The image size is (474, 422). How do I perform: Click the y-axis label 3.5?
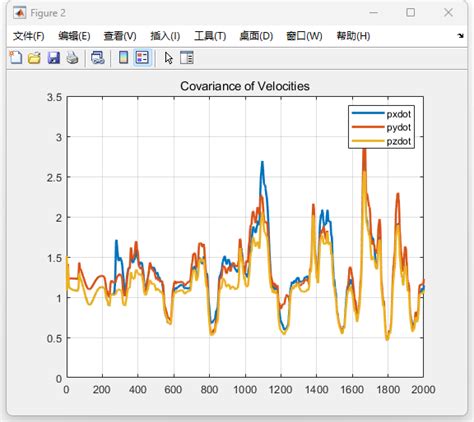55,97
